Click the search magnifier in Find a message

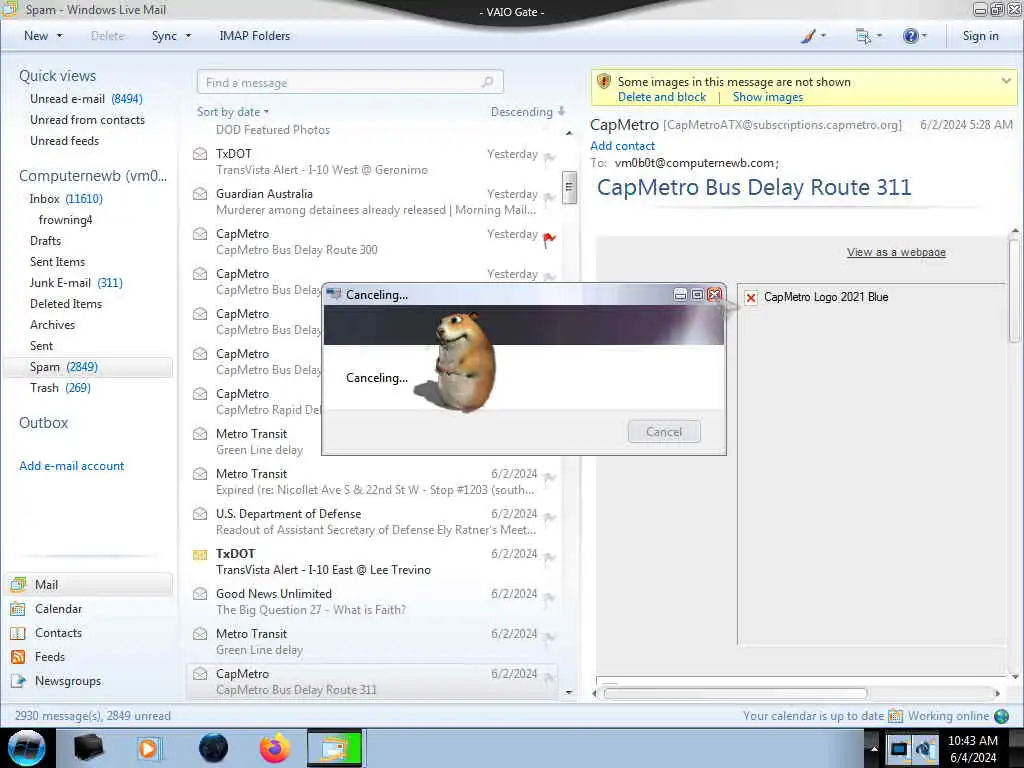coord(487,82)
